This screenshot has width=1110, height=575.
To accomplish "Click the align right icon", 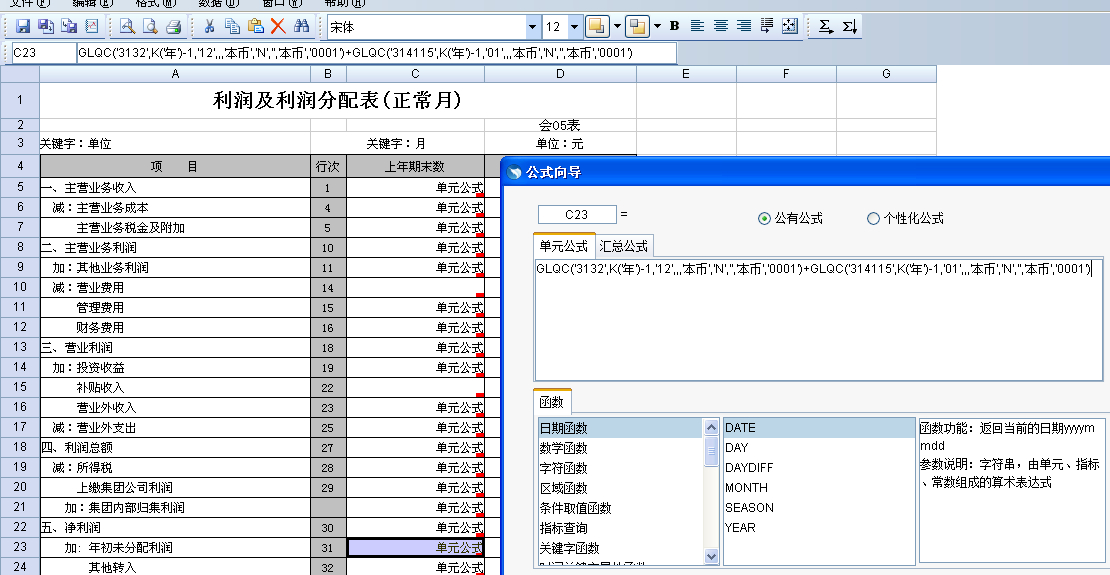I will pyautogui.click(x=743, y=26).
